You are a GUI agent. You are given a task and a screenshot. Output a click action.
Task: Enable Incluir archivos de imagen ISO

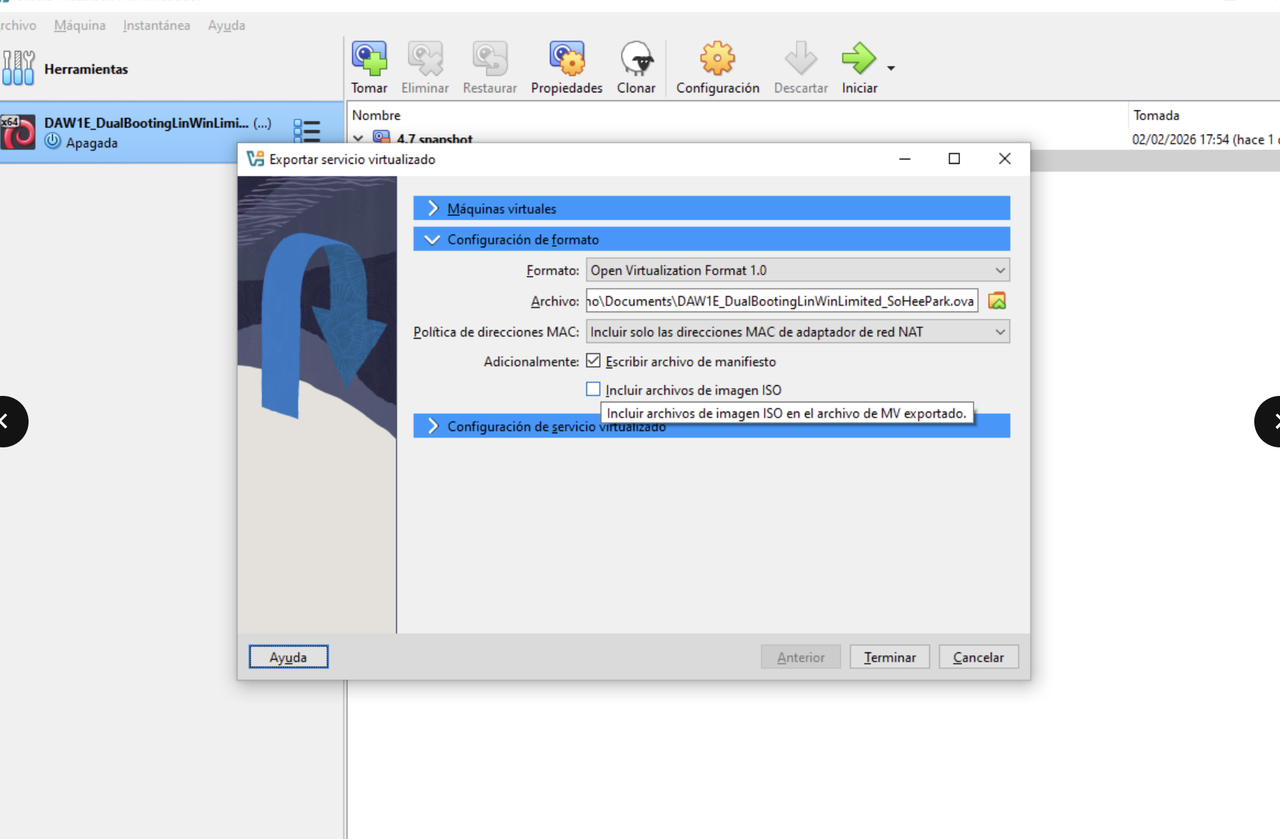pos(592,389)
